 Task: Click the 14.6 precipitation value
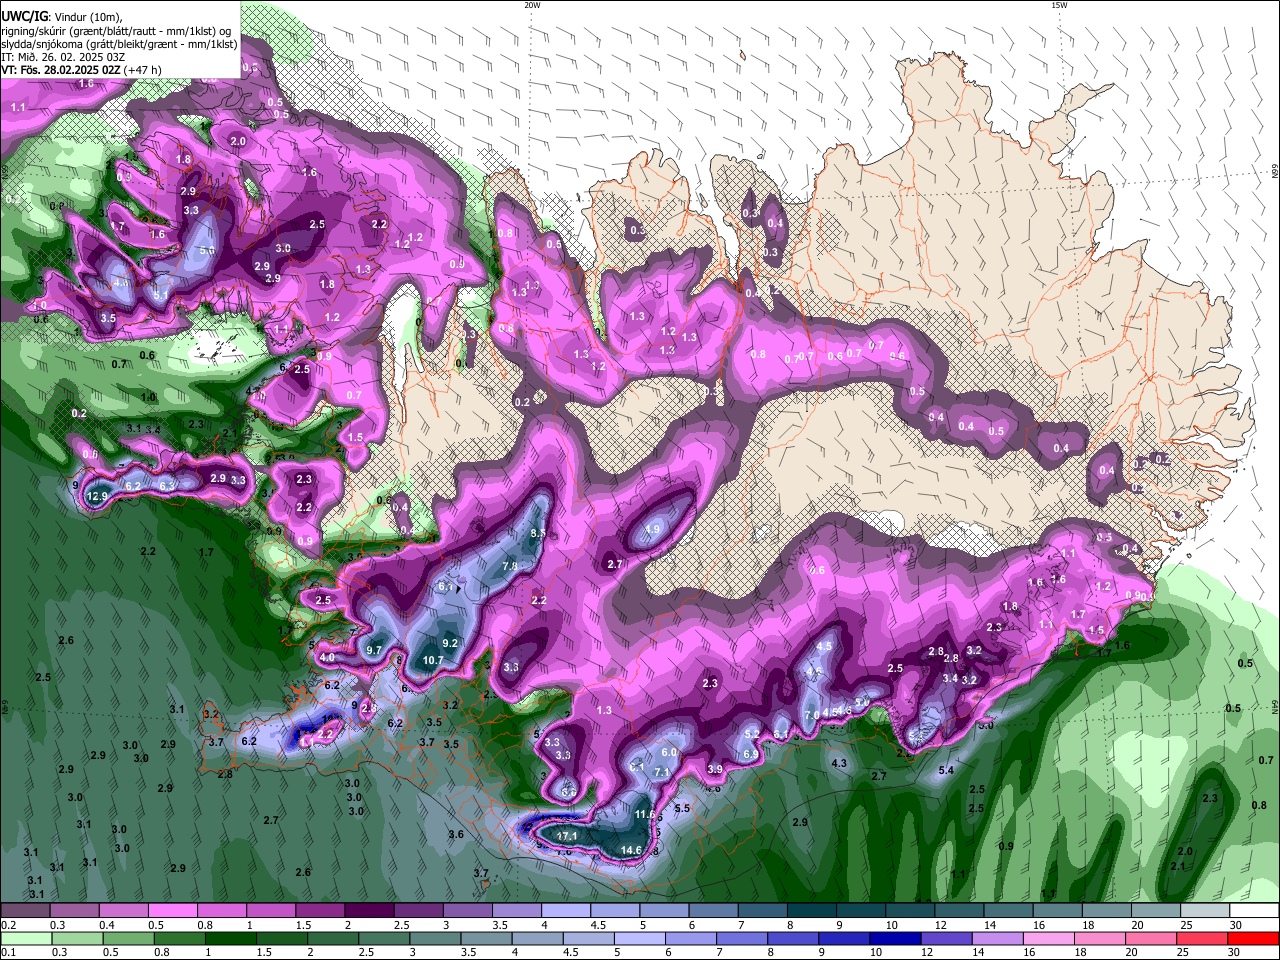pyautogui.click(x=631, y=850)
